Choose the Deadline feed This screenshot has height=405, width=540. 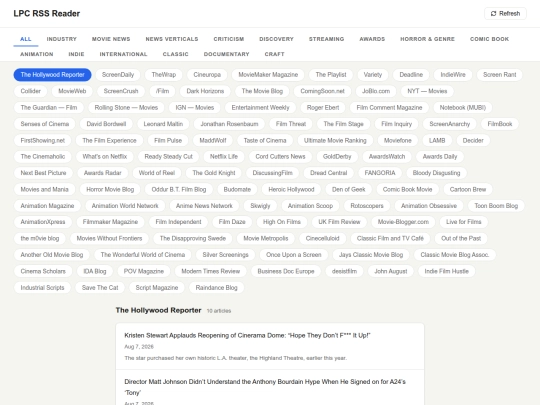click(411, 75)
